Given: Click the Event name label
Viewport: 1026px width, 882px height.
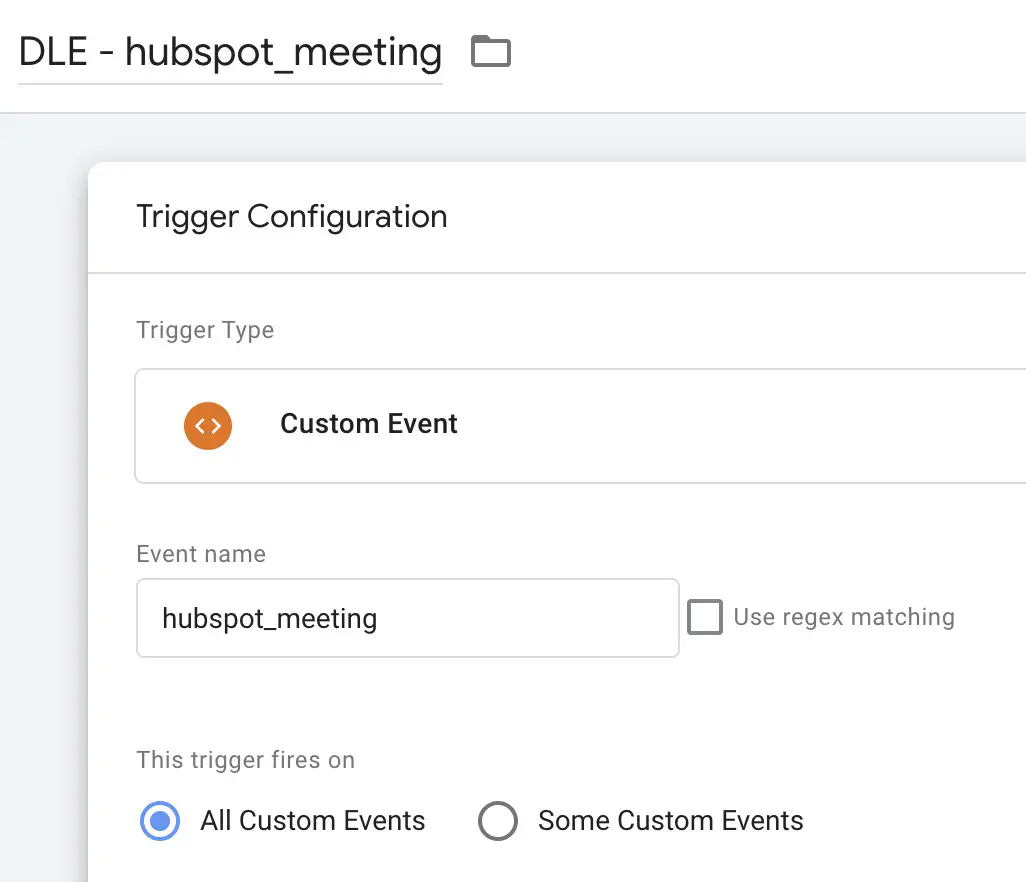Looking at the screenshot, I should pyautogui.click(x=201, y=554).
